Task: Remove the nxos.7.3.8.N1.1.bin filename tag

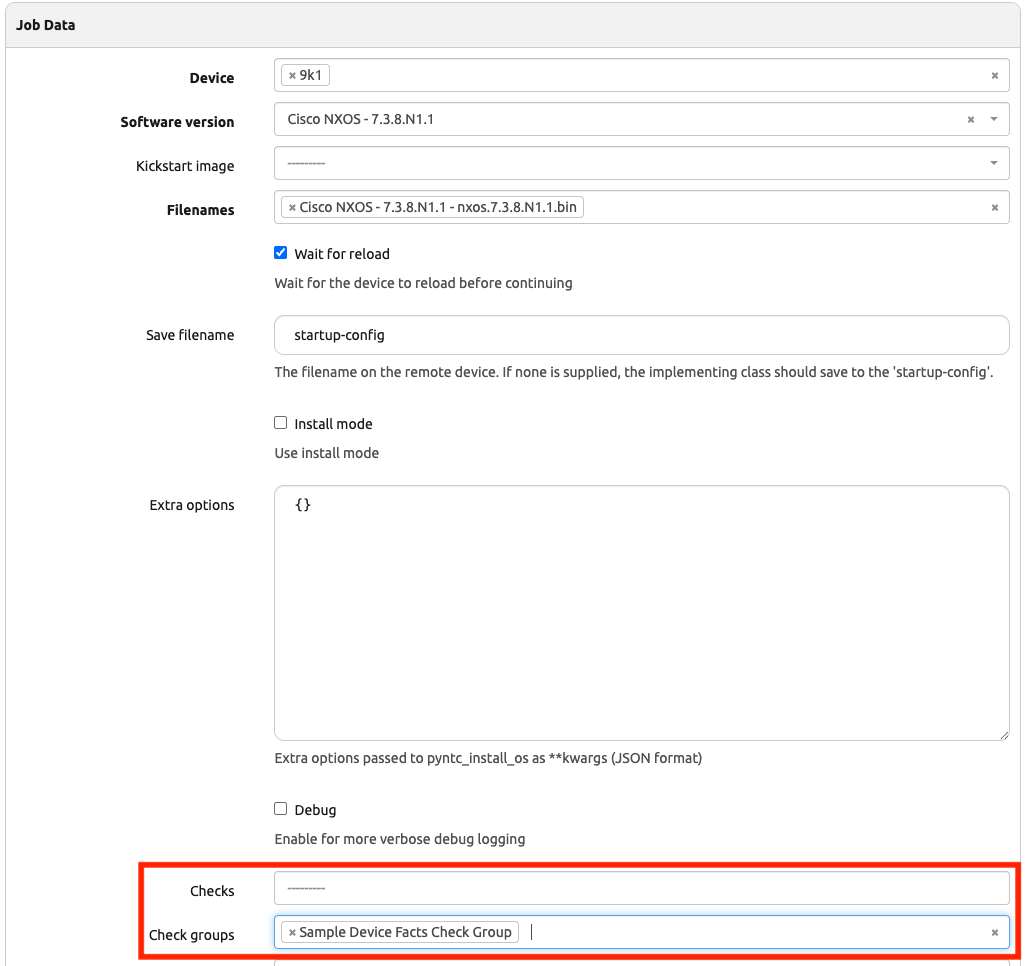Action: (x=291, y=205)
